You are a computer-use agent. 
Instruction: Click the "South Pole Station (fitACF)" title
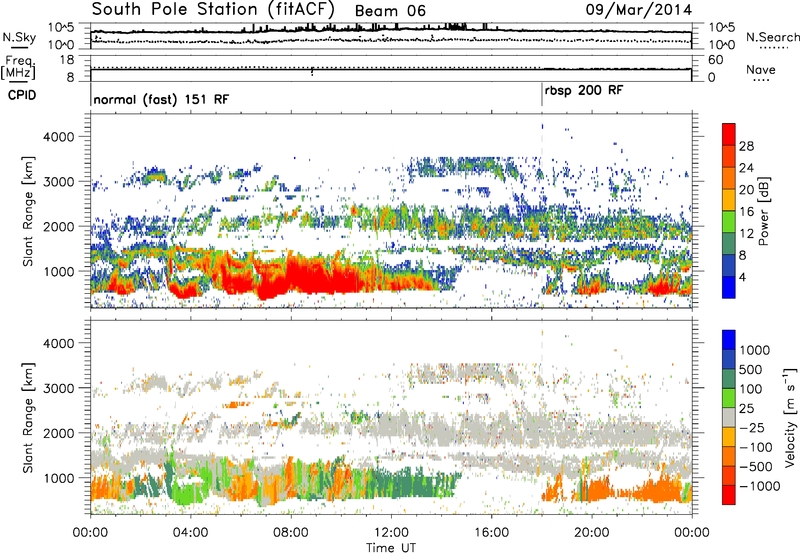(213, 10)
